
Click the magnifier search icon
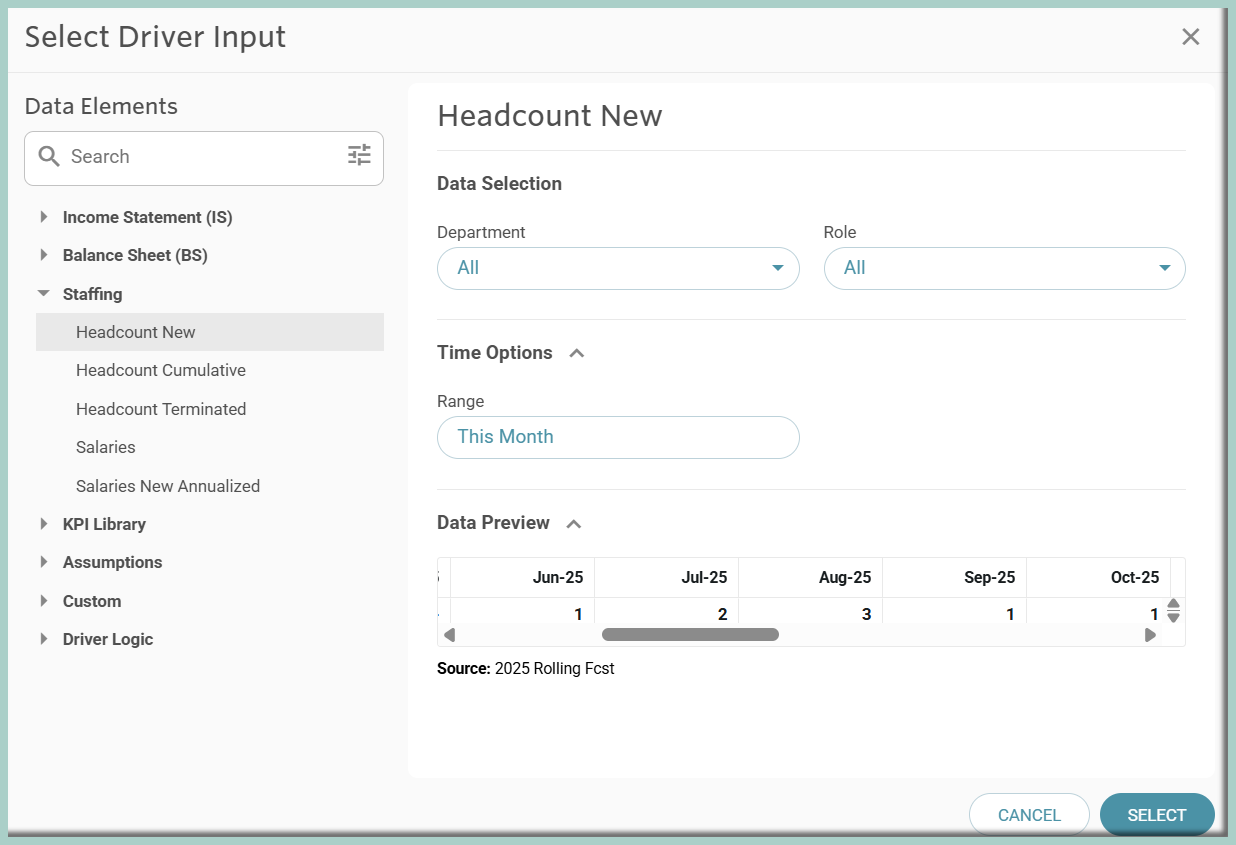[x=49, y=156]
